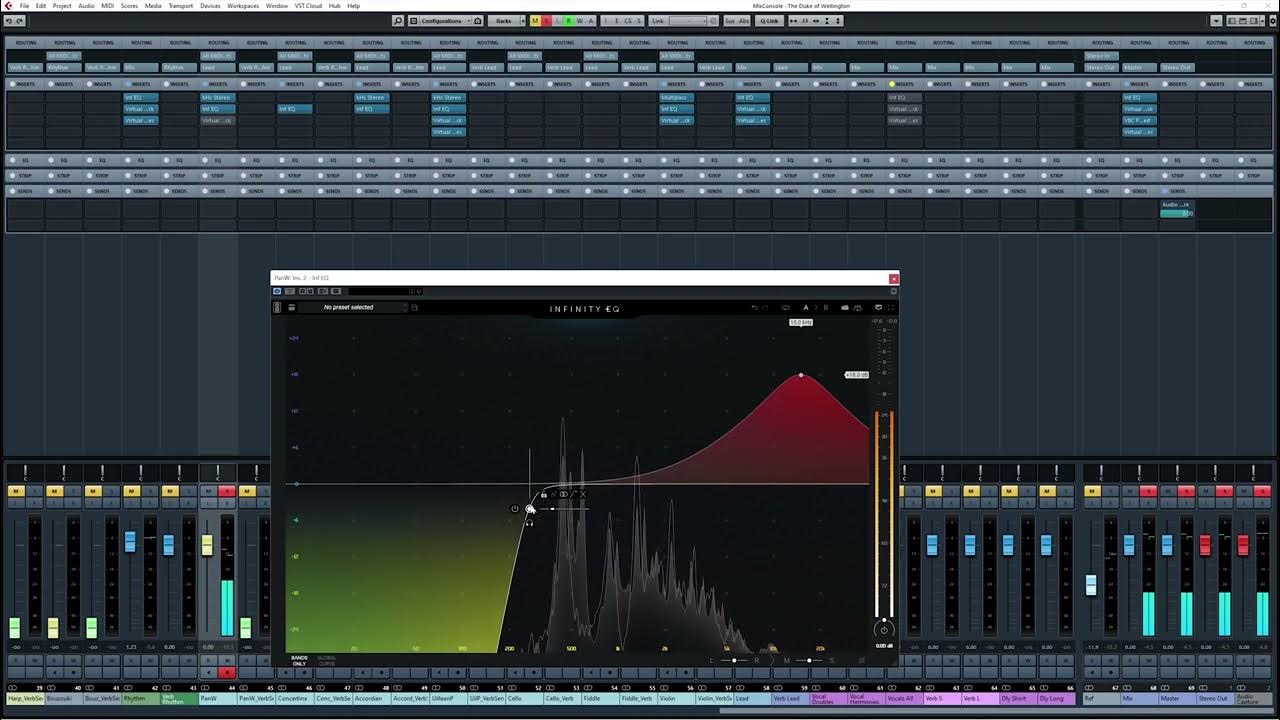This screenshot has height=720, width=1280.
Task: Open the Audio menu
Action: (87, 6)
